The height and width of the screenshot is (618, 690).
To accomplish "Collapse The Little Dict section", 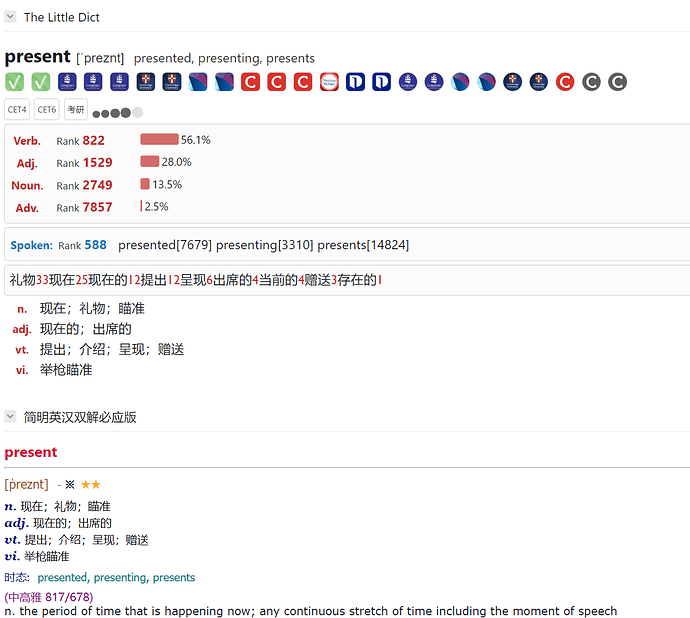I will 10,17.
